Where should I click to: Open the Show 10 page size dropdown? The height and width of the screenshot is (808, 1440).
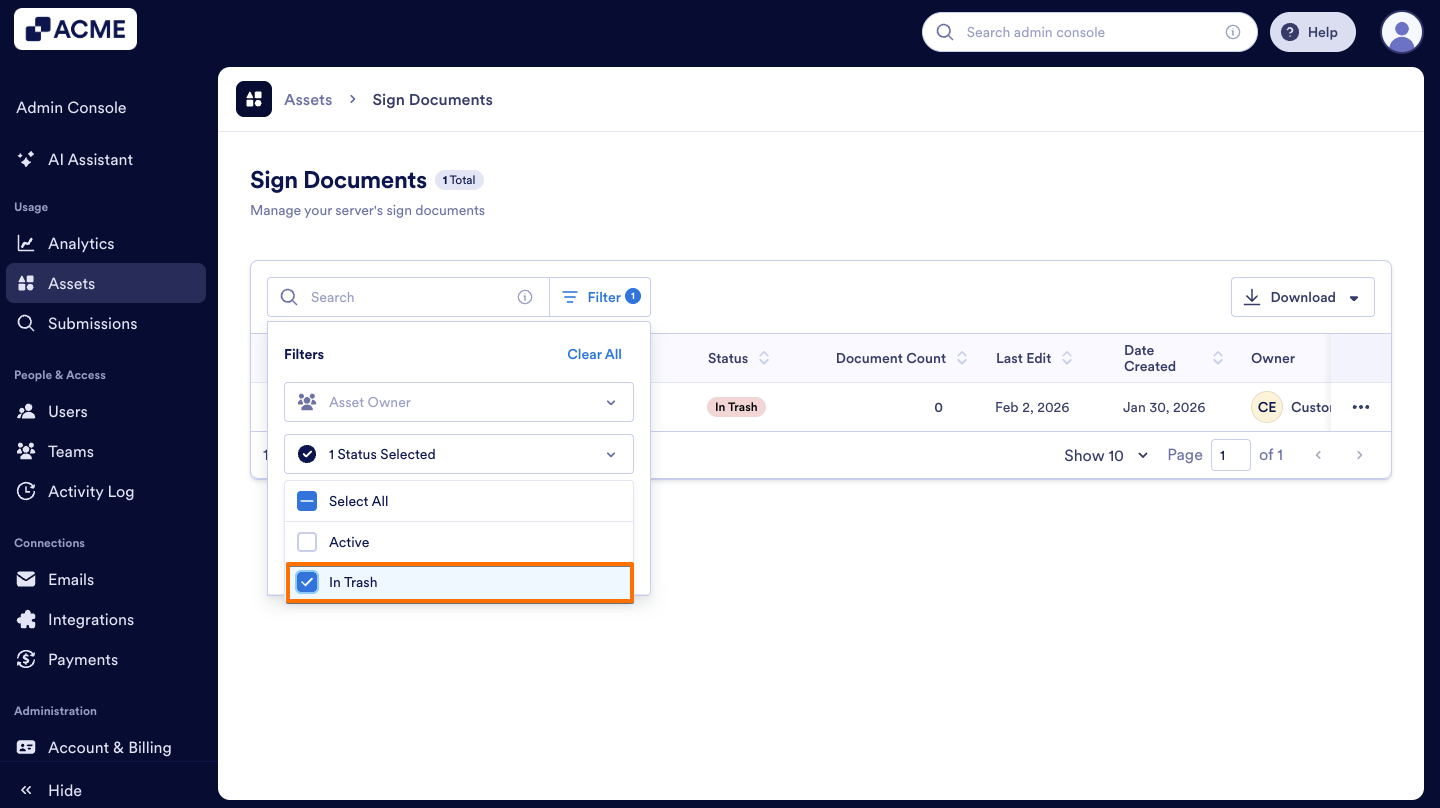(x=1104, y=455)
